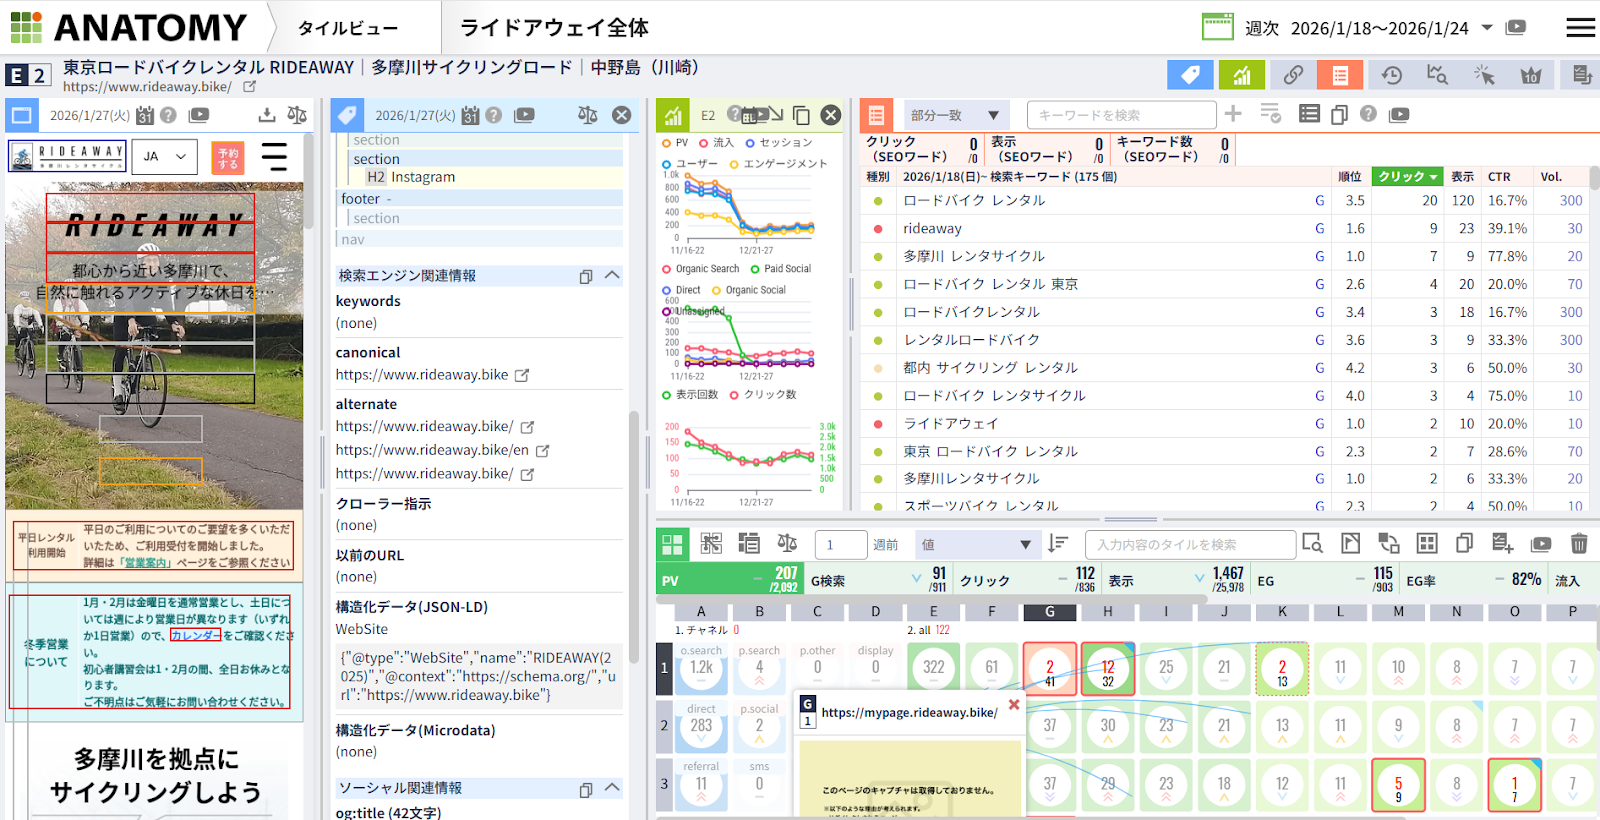Click the green calendar icon beside 週次
Image resolution: width=1600 pixels, height=820 pixels.
[1217, 27]
